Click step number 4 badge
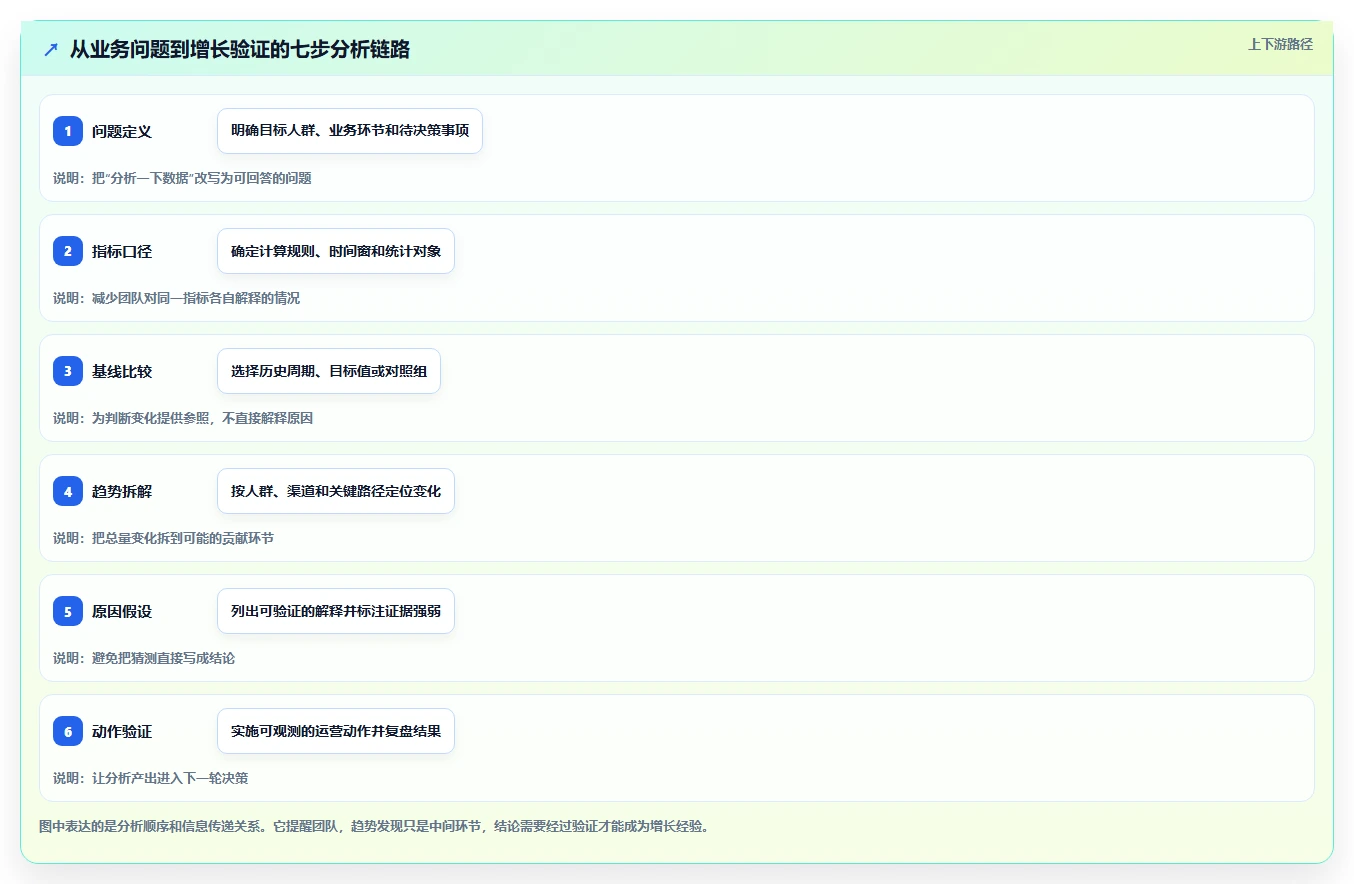Image resolution: width=1354 pixels, height=884 pixels. point(68,491)
